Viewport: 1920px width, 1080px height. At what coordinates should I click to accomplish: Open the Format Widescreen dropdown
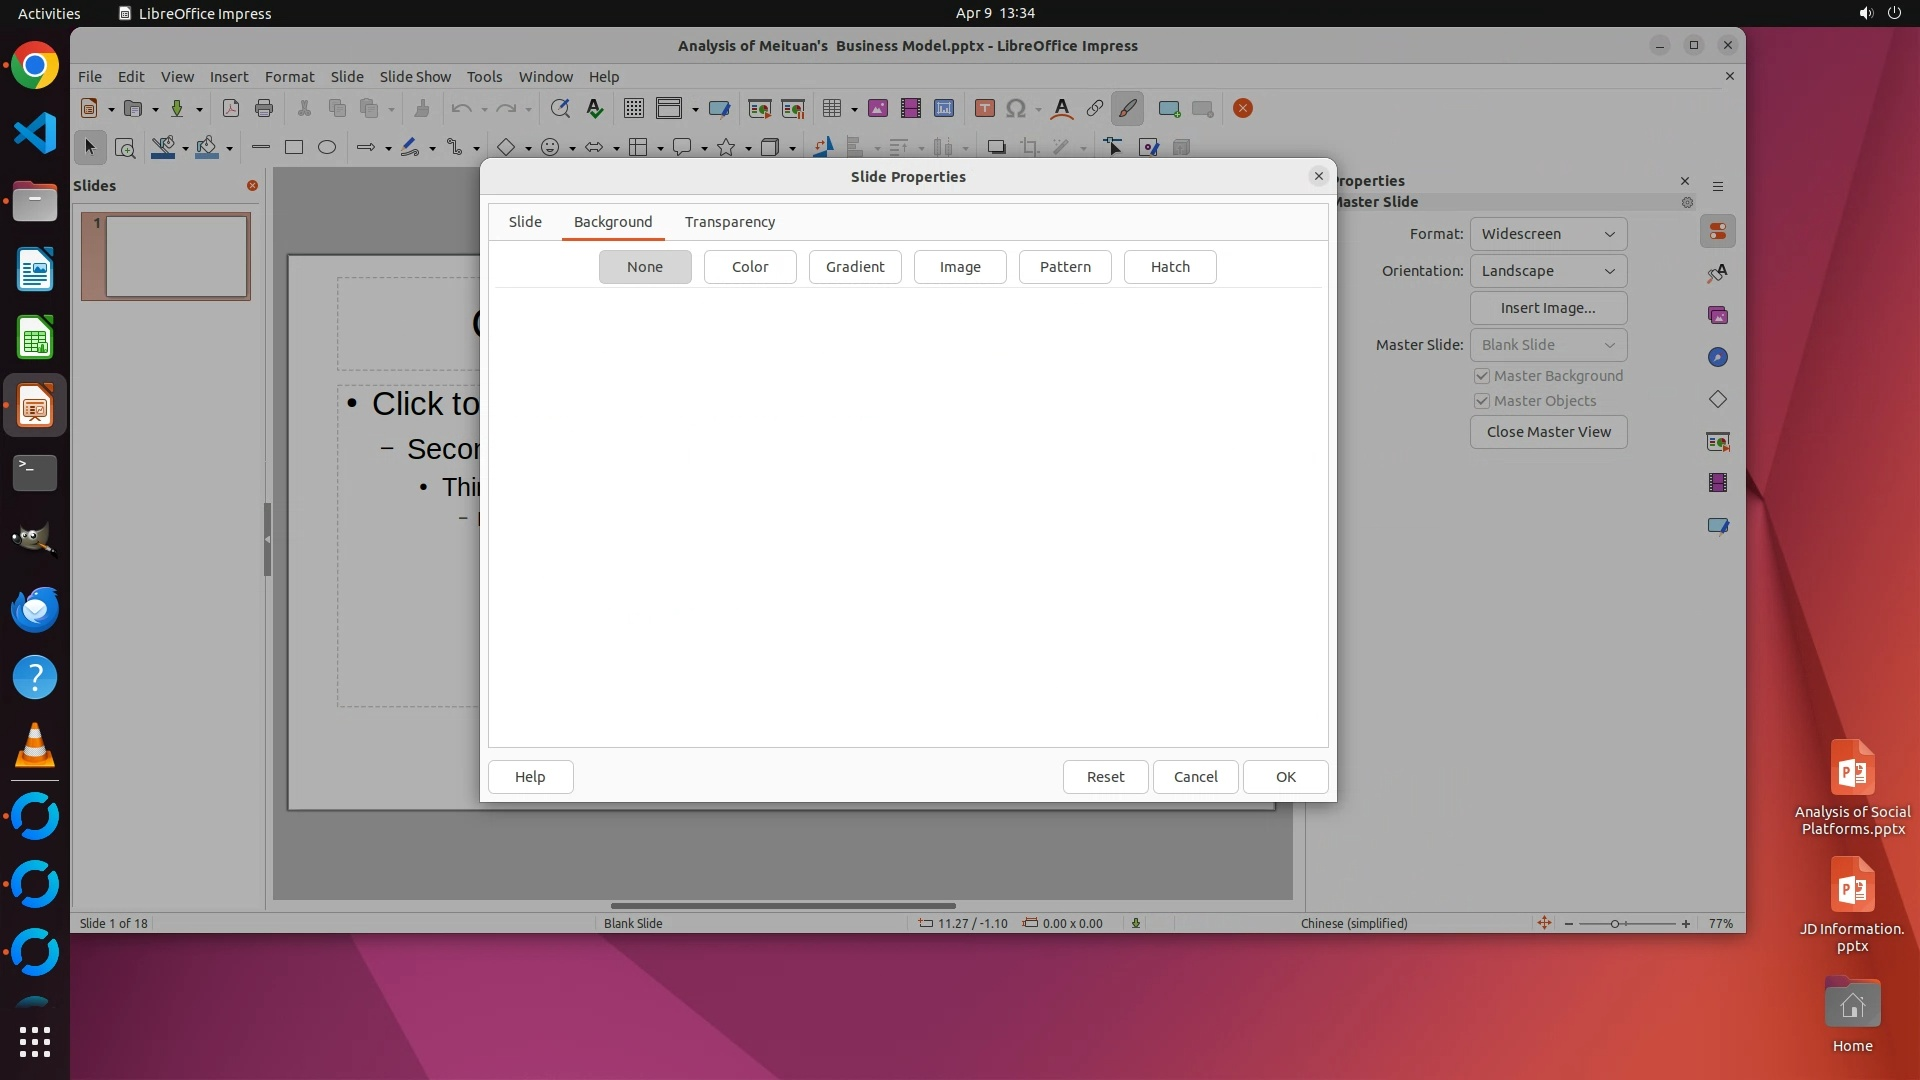pos(1547,234)
